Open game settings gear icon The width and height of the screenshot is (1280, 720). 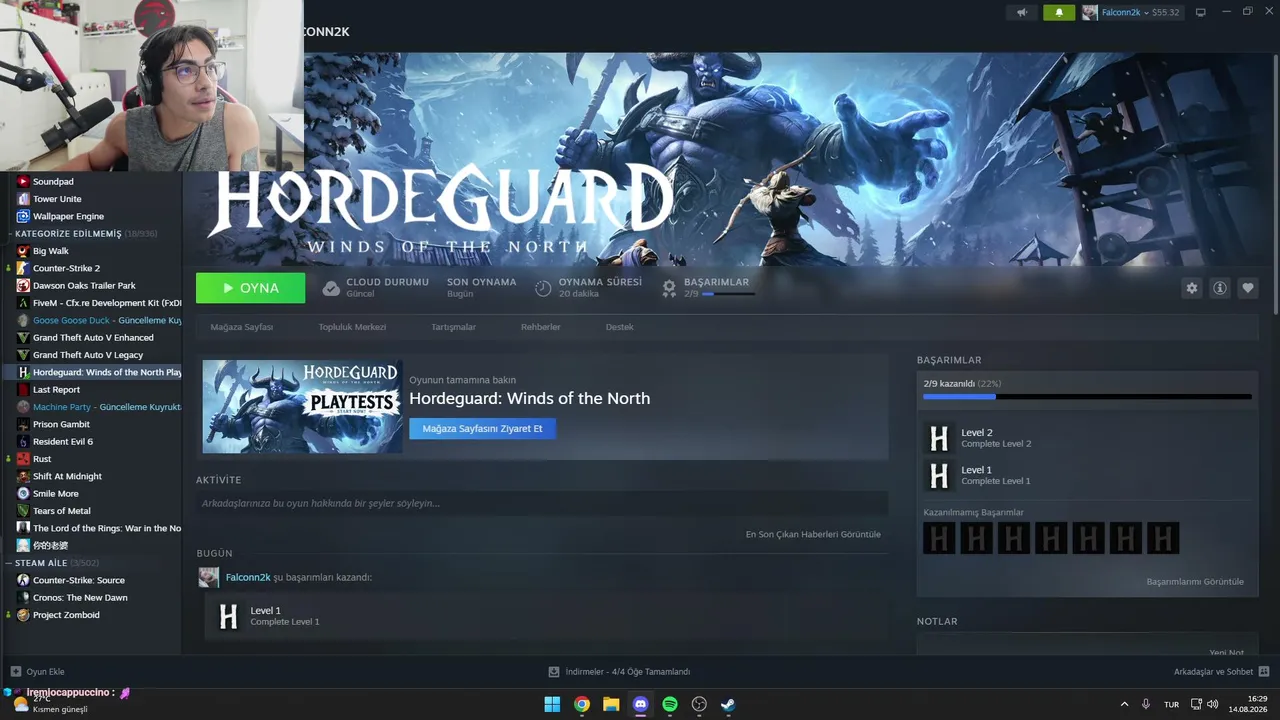[x=1191, y=288]
